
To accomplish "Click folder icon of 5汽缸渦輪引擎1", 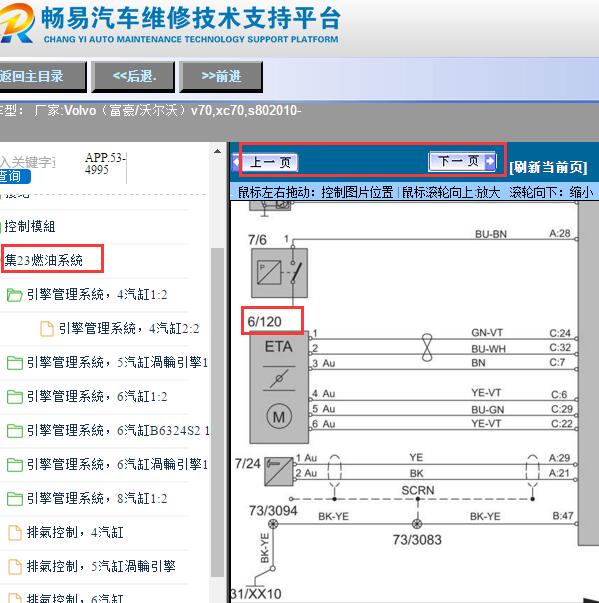I will click(x=15, y=363).
